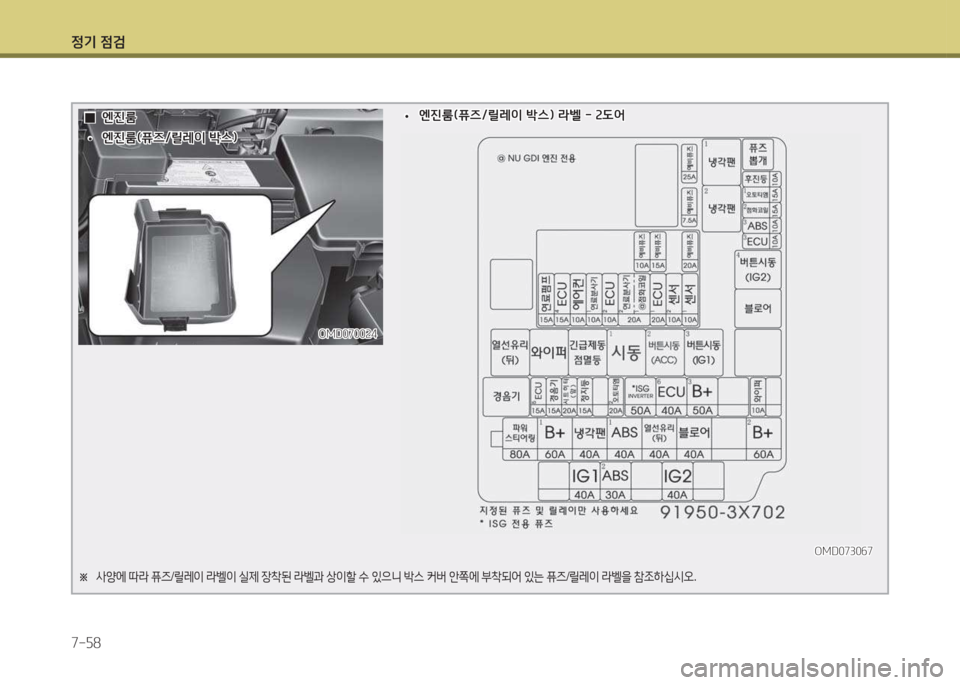Viewport: 960px width, 685px height.
Task: Click the IG1 40A fuse
Action: coord(584,482)
